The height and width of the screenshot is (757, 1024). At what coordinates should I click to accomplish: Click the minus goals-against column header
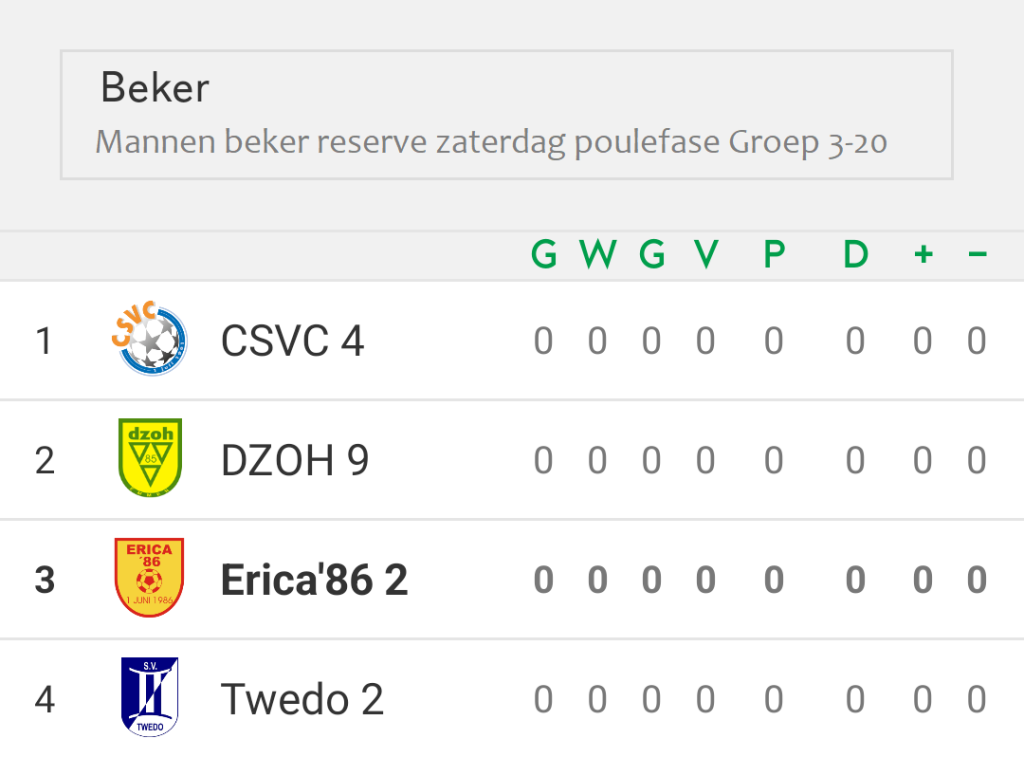[977, 254]
